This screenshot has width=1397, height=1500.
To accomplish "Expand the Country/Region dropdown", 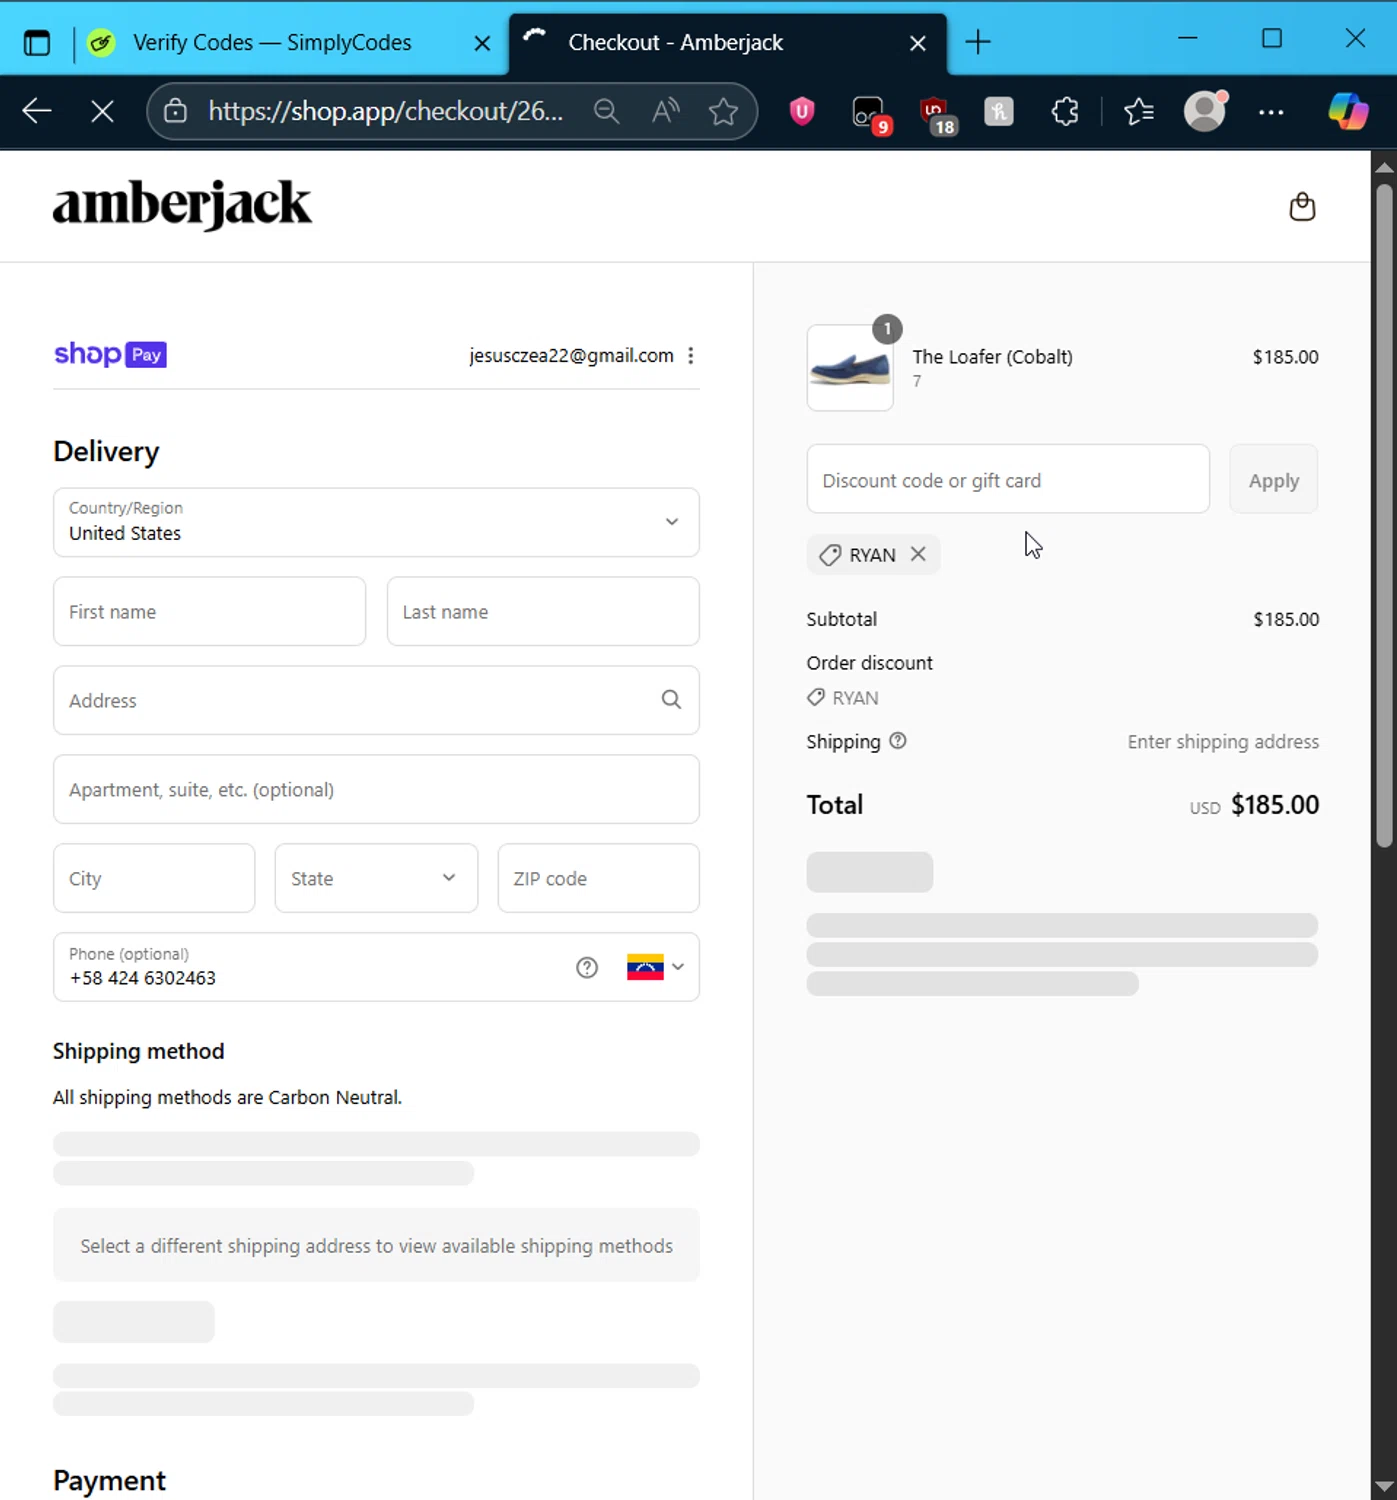I will click(376, 522).
